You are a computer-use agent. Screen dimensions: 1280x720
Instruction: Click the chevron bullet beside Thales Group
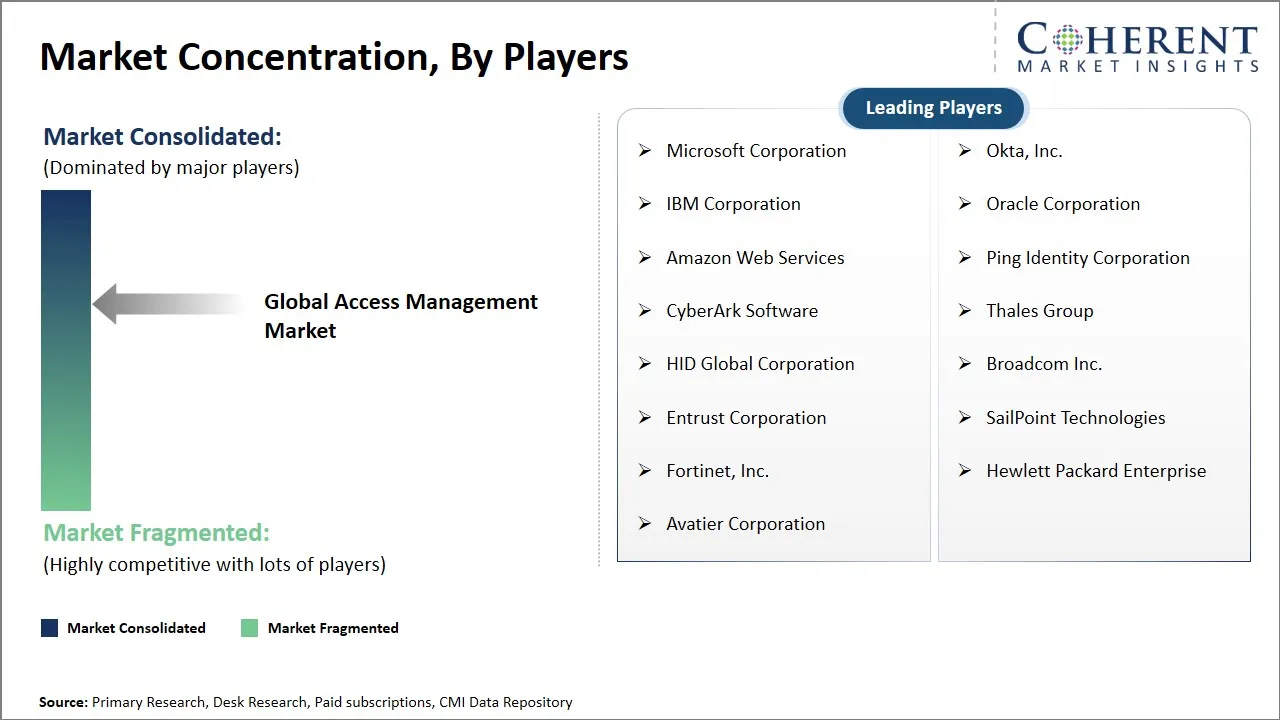964,310
